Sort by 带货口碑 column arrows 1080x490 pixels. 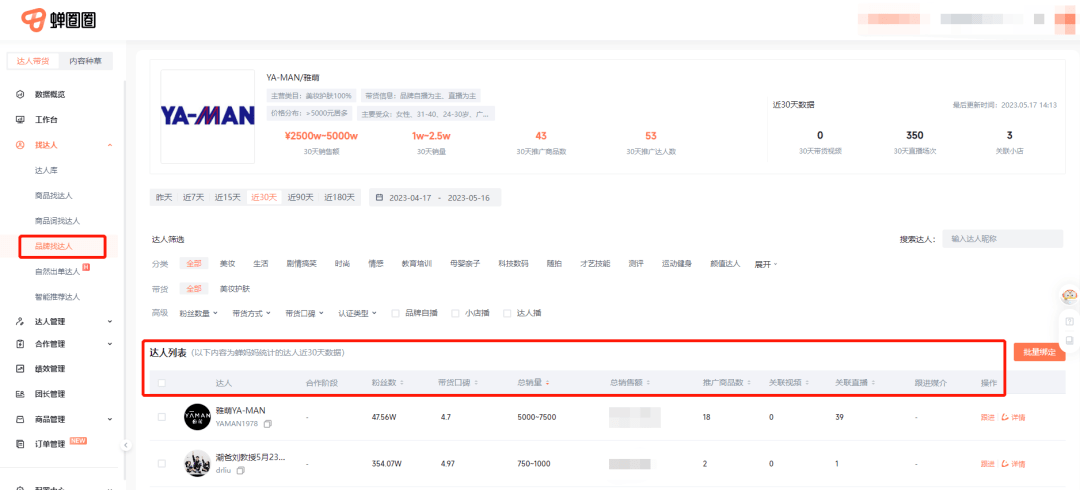(x=476, y=382)
